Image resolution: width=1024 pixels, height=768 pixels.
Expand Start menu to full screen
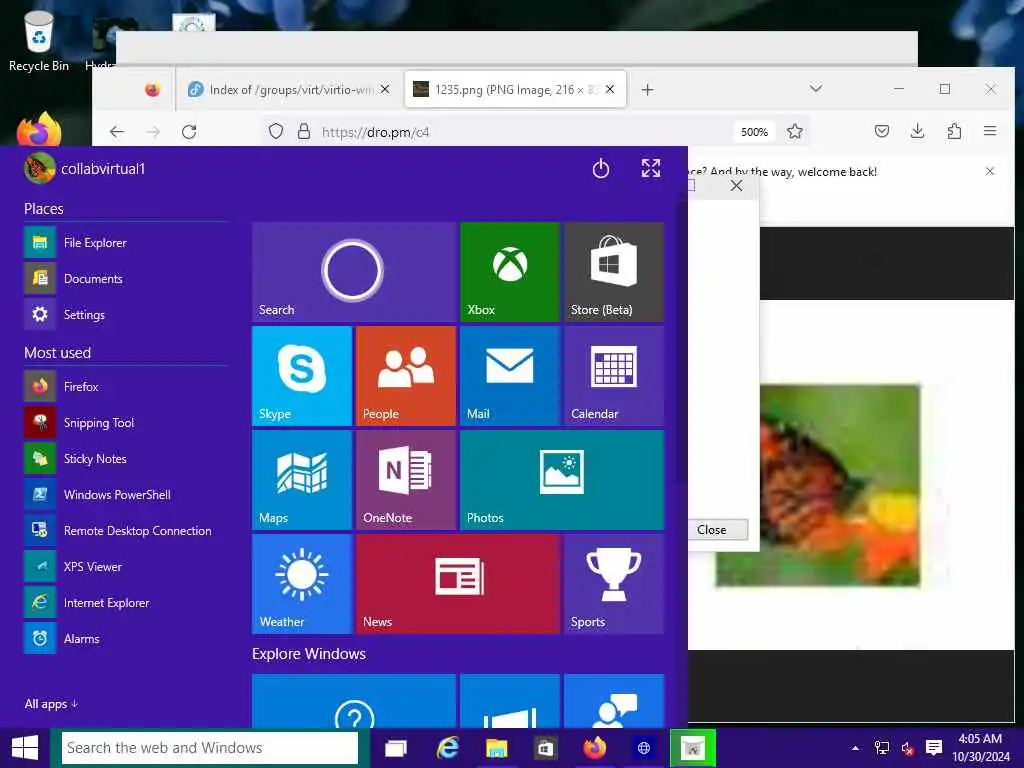tap(650, 168)
